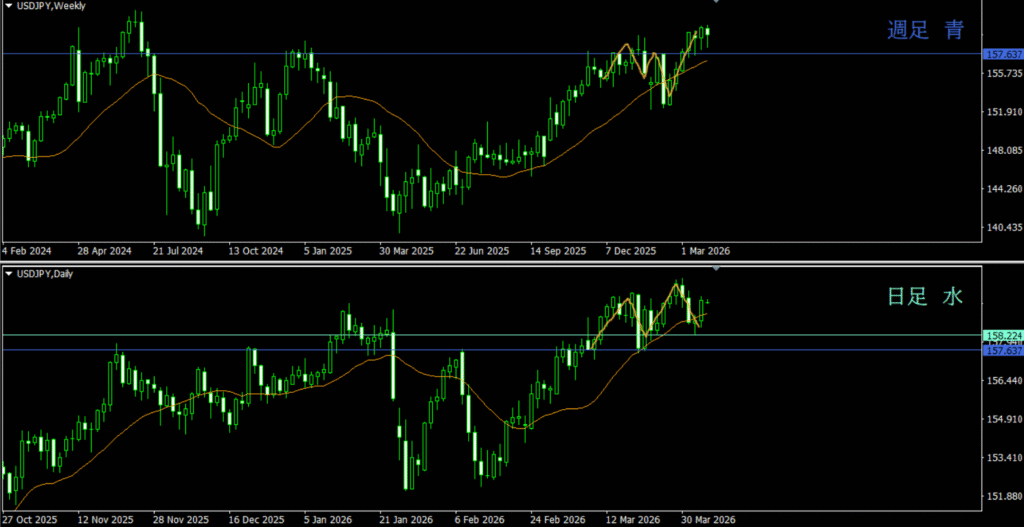This screenshot has height=527, width=1024.
Task: Click the 30 Mar 2026 date on daily axis
Action: tap(708, 520)
